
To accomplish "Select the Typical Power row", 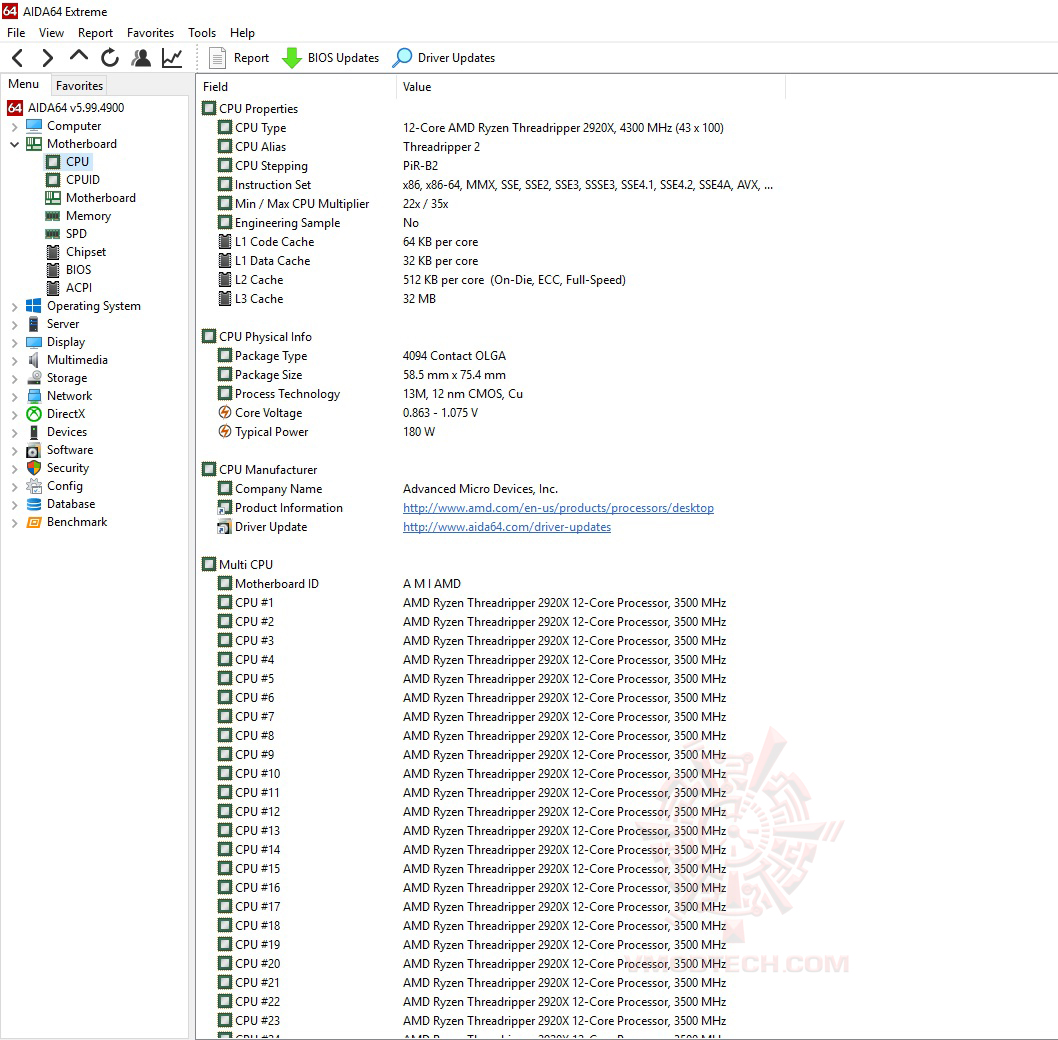I will point(327,431).
